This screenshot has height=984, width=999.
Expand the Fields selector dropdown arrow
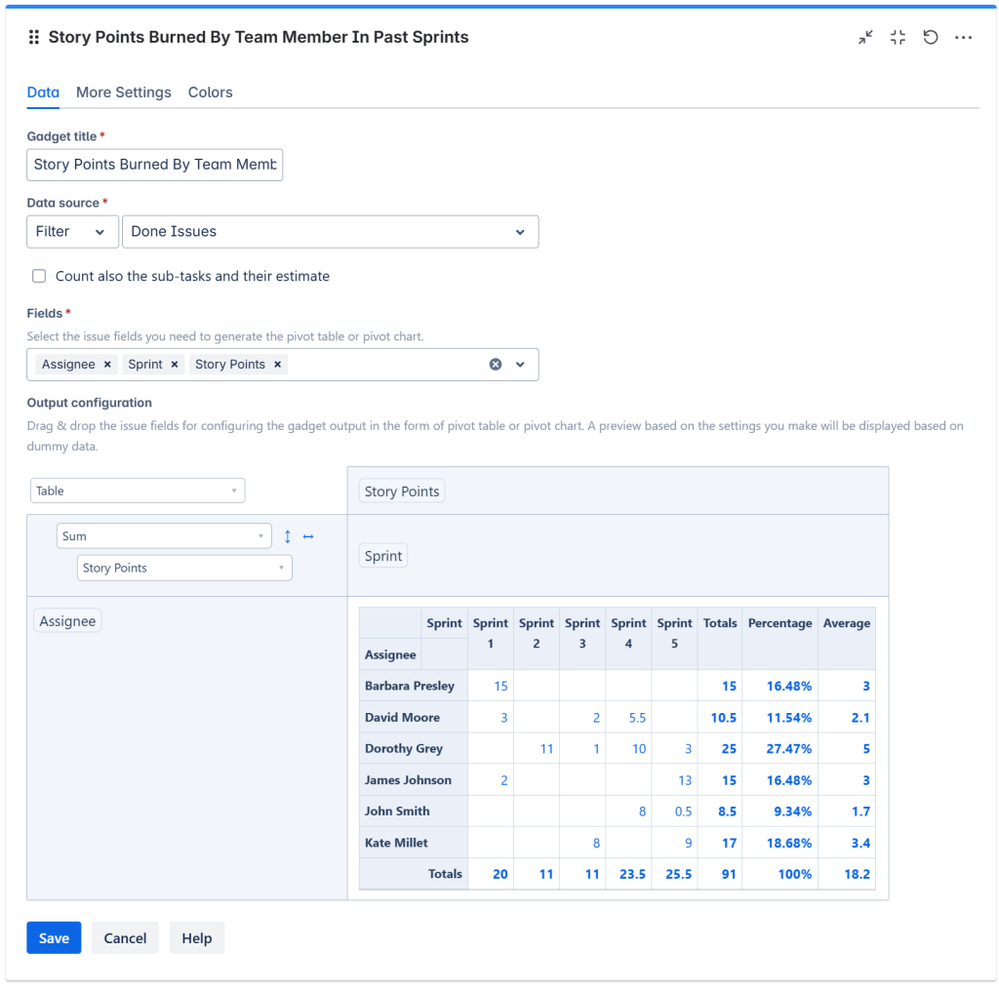[x=521, y=365]
